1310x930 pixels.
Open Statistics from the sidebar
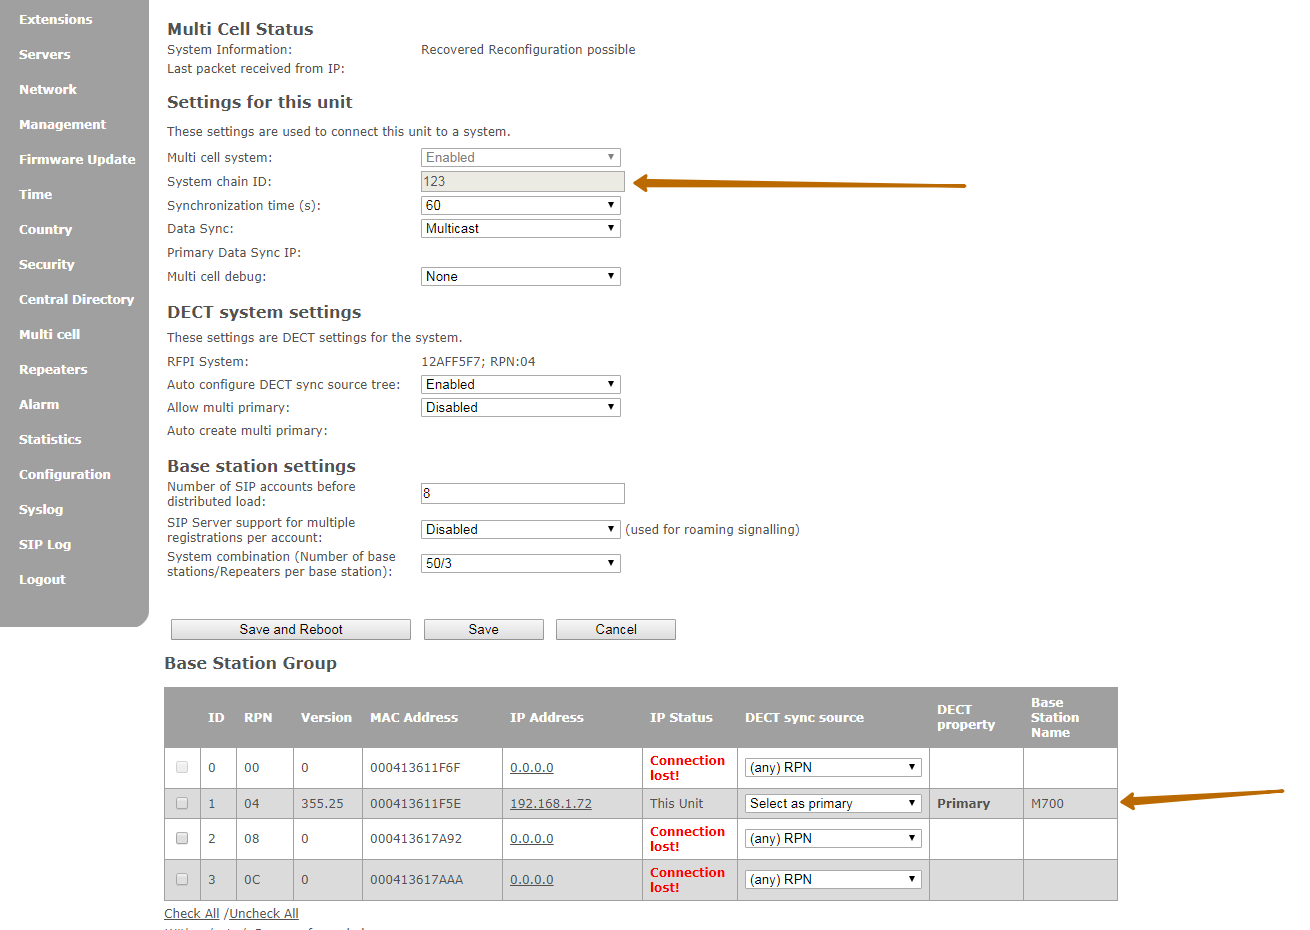(50, 439)
